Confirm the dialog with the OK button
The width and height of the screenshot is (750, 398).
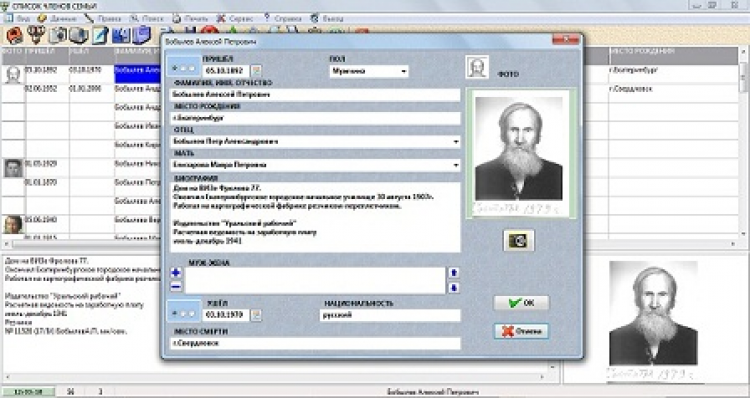click(521, 303)
